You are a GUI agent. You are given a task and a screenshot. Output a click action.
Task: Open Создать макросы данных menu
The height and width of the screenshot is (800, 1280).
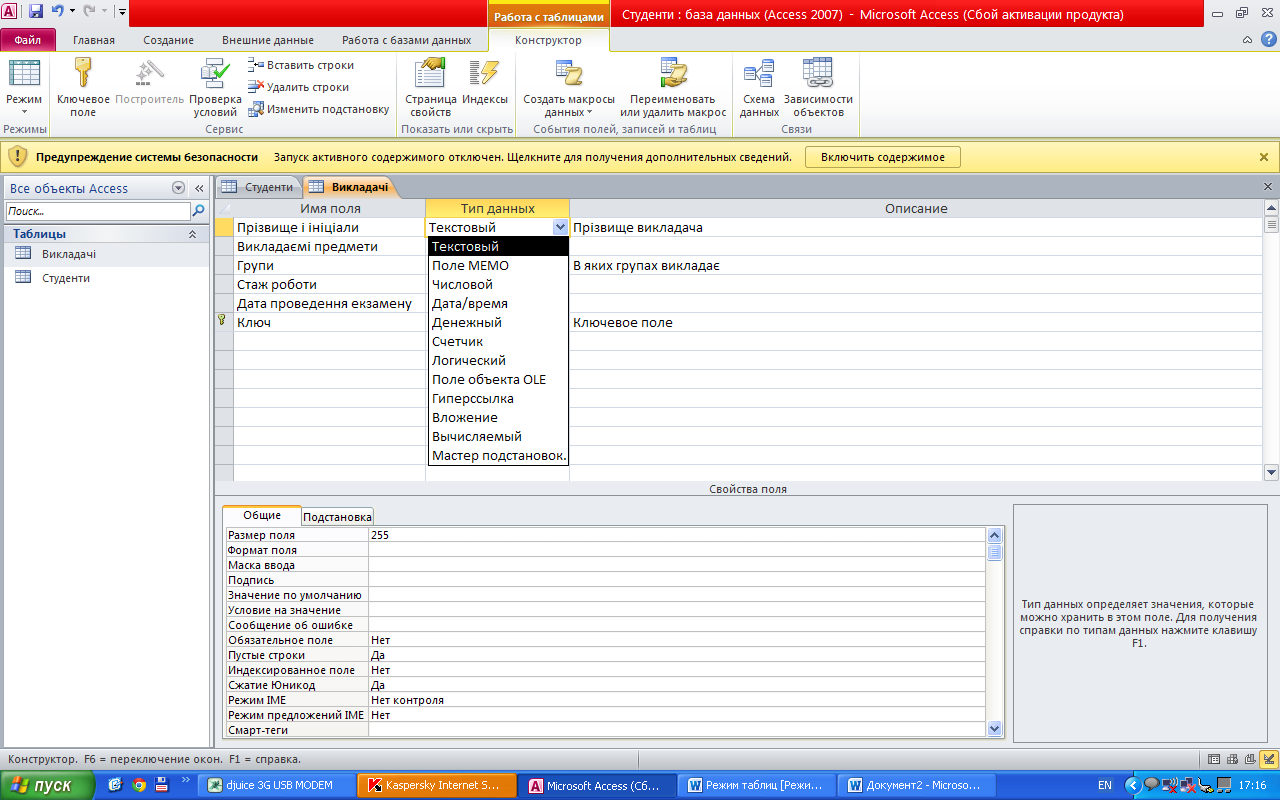click(569, 88)
